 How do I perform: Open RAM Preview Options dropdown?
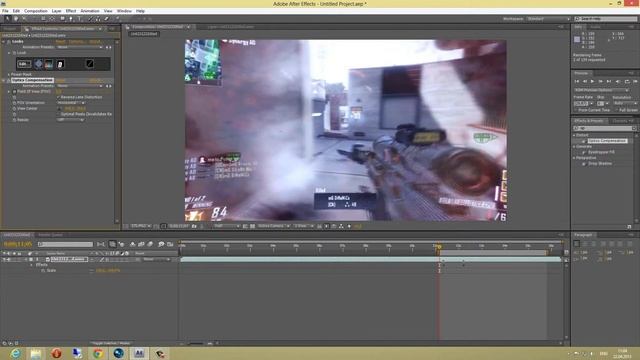[x=602, y=90]
